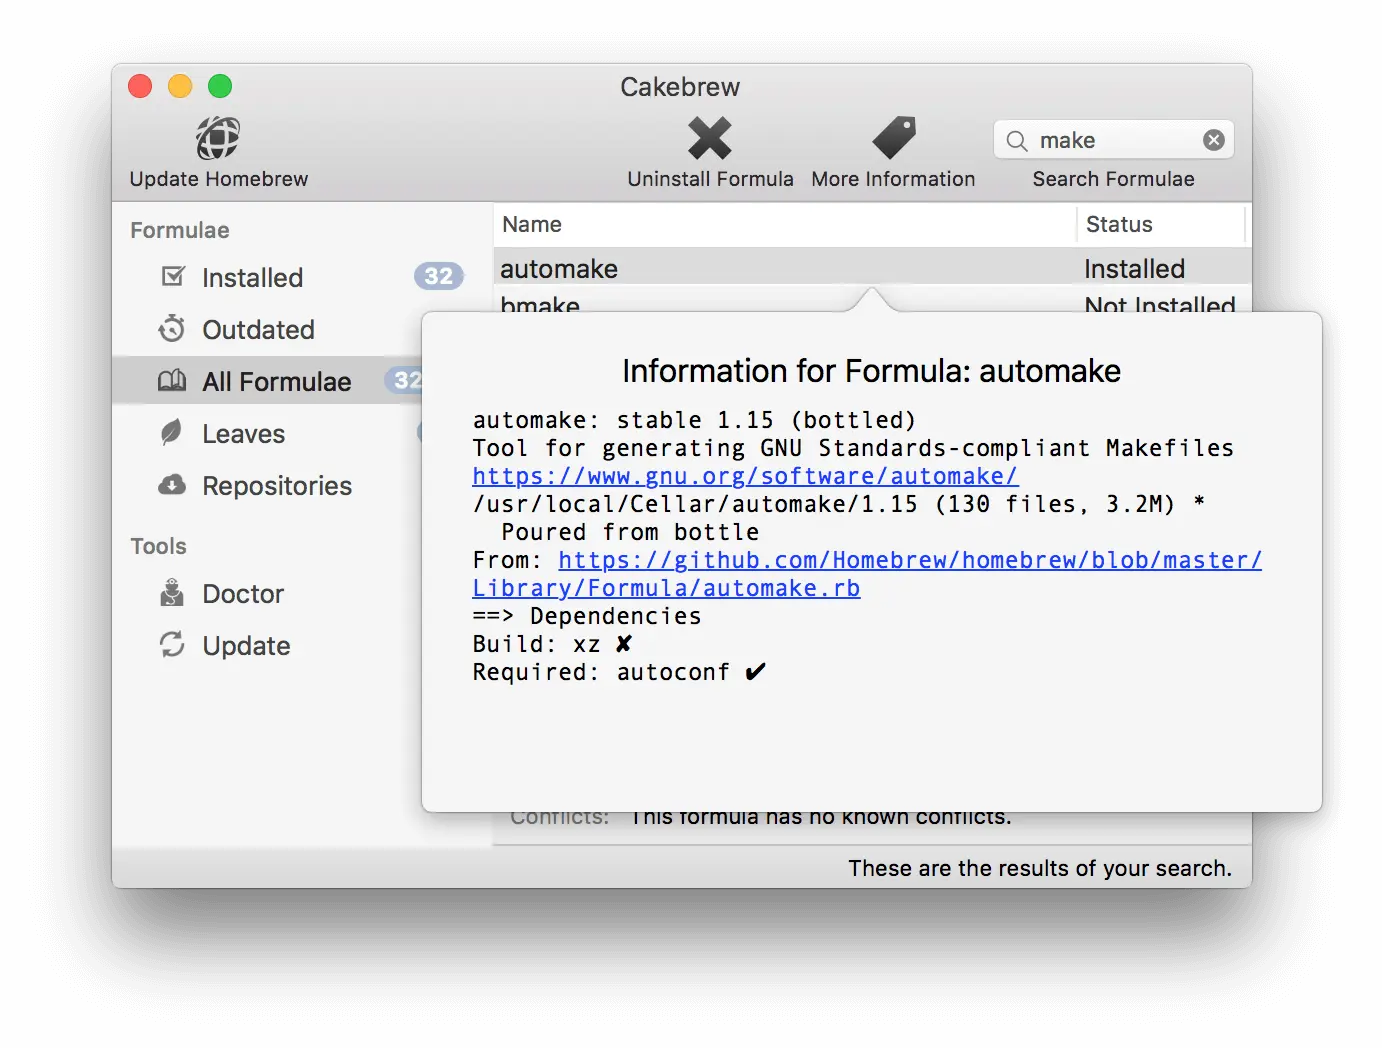
Task: Click the Update Homebrew label
Action: click(219, 179)
